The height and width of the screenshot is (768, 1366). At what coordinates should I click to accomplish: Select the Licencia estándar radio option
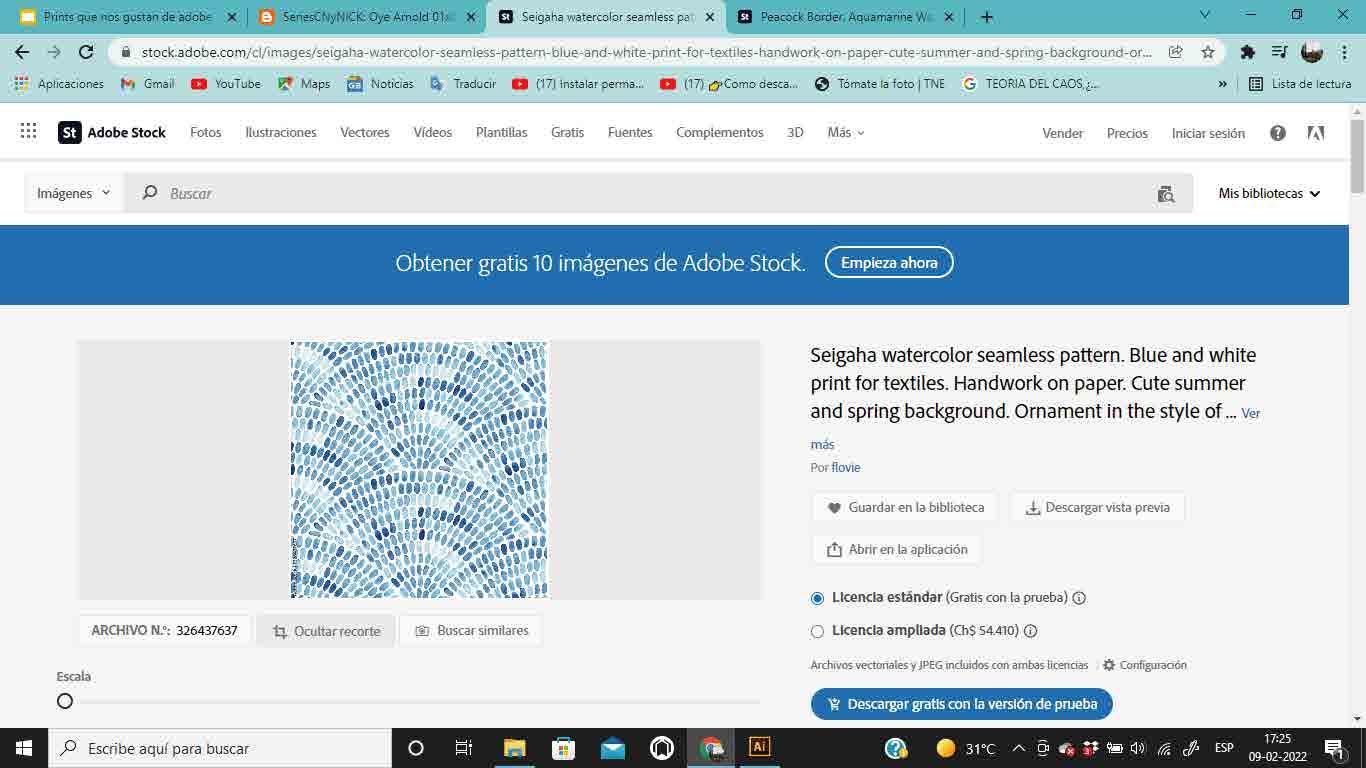[x=817, y=598]
